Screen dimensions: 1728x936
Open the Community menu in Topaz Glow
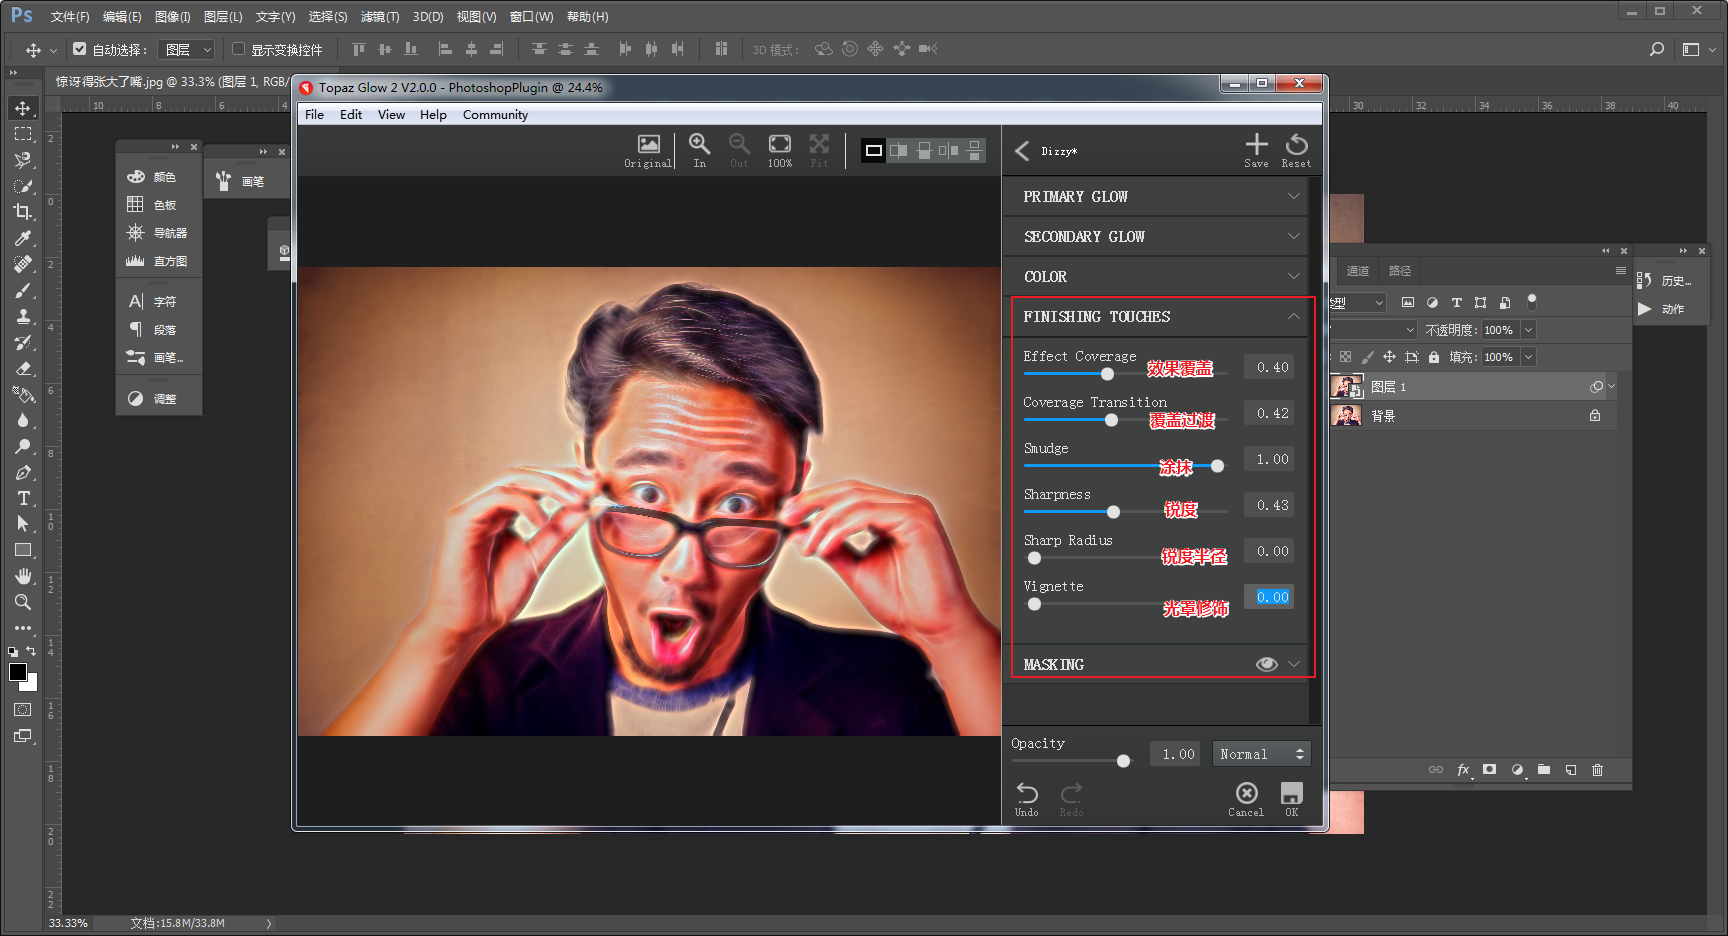click(495, 115)
